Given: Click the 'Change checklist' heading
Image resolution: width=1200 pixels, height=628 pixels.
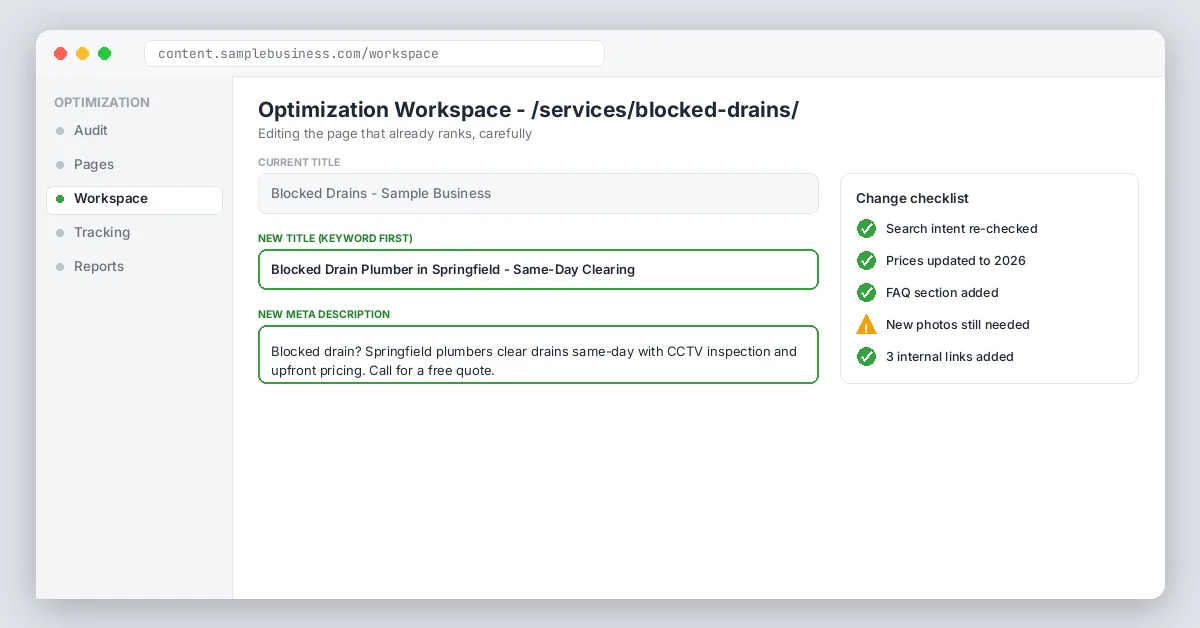Looking at the screenshot, I should [912, 198].
